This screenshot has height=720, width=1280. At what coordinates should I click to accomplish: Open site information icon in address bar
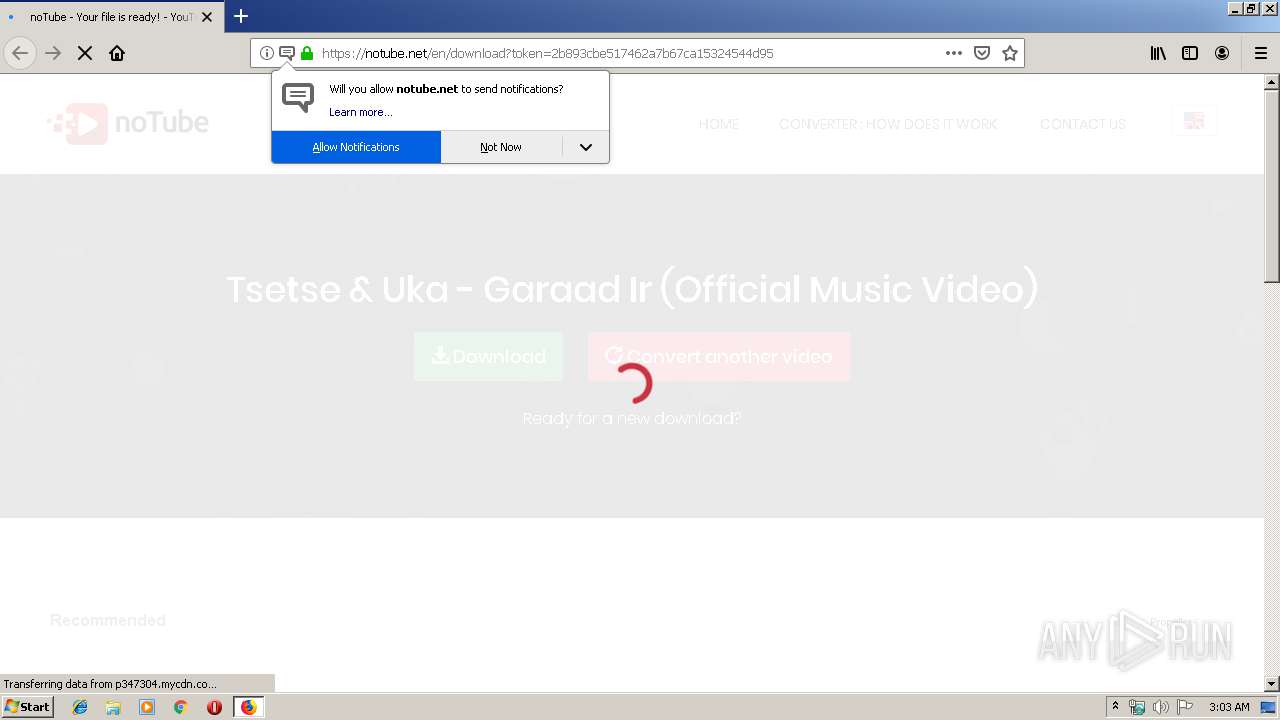pos(267,53)
